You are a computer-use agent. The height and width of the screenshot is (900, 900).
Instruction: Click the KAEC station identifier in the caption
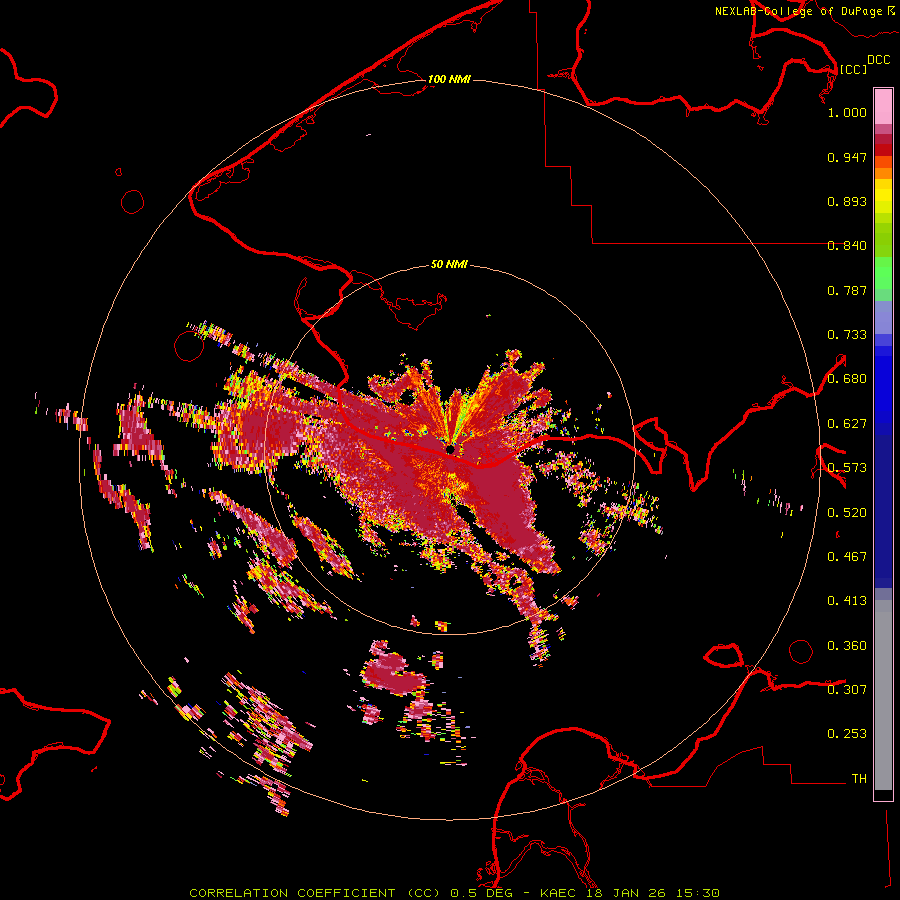pyautogui.click(x=558, y=893)
